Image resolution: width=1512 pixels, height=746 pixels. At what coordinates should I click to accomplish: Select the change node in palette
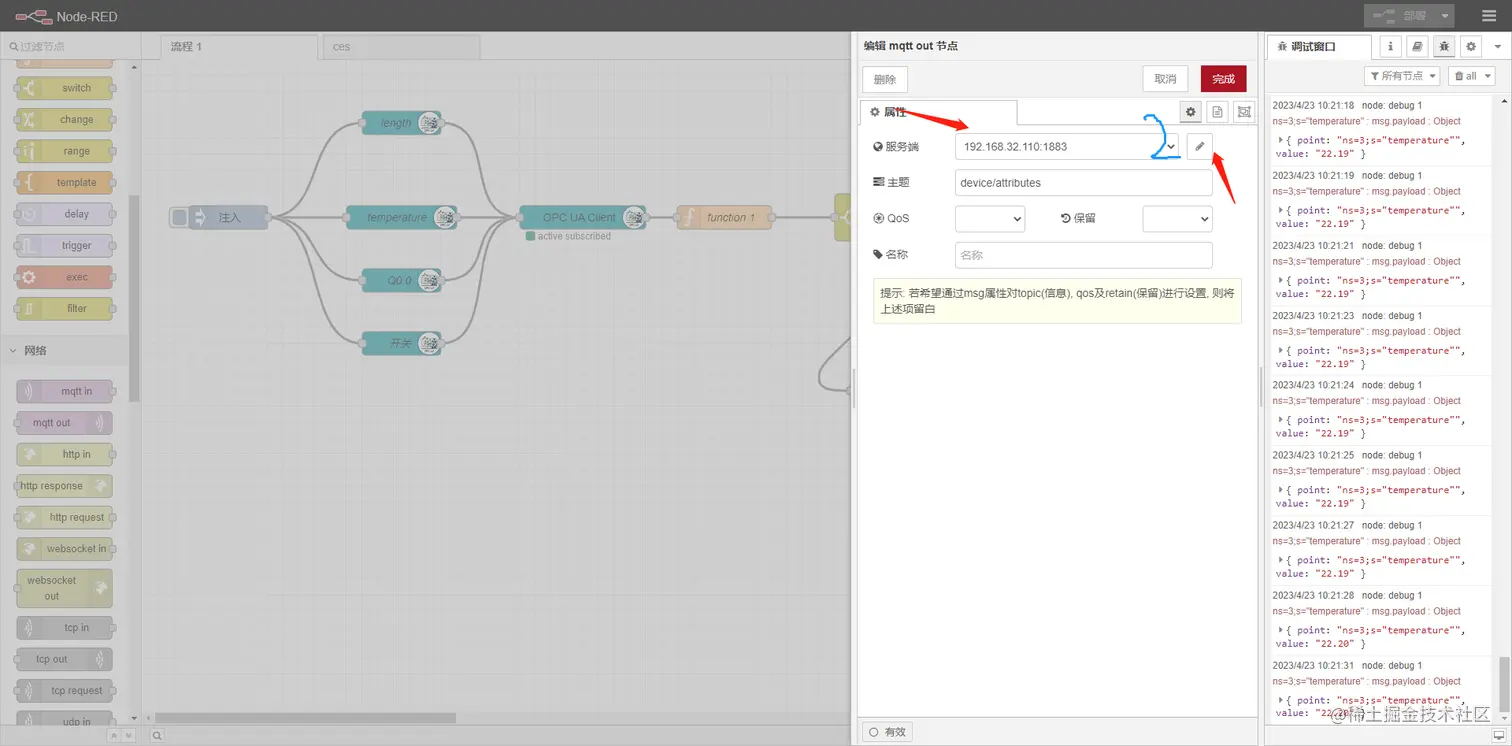tap(64, 119)
